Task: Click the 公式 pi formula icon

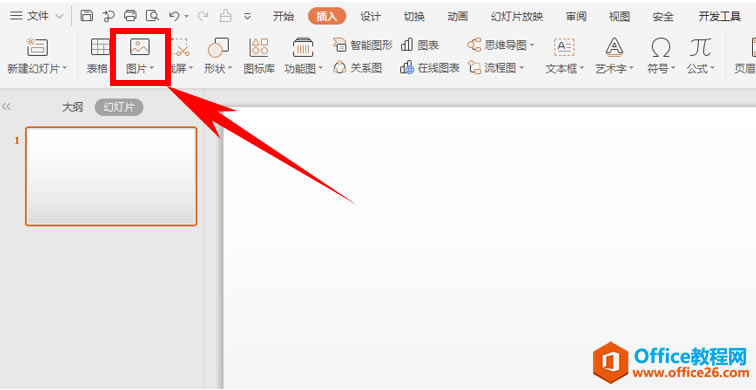Action: click(x=700, y=47)
